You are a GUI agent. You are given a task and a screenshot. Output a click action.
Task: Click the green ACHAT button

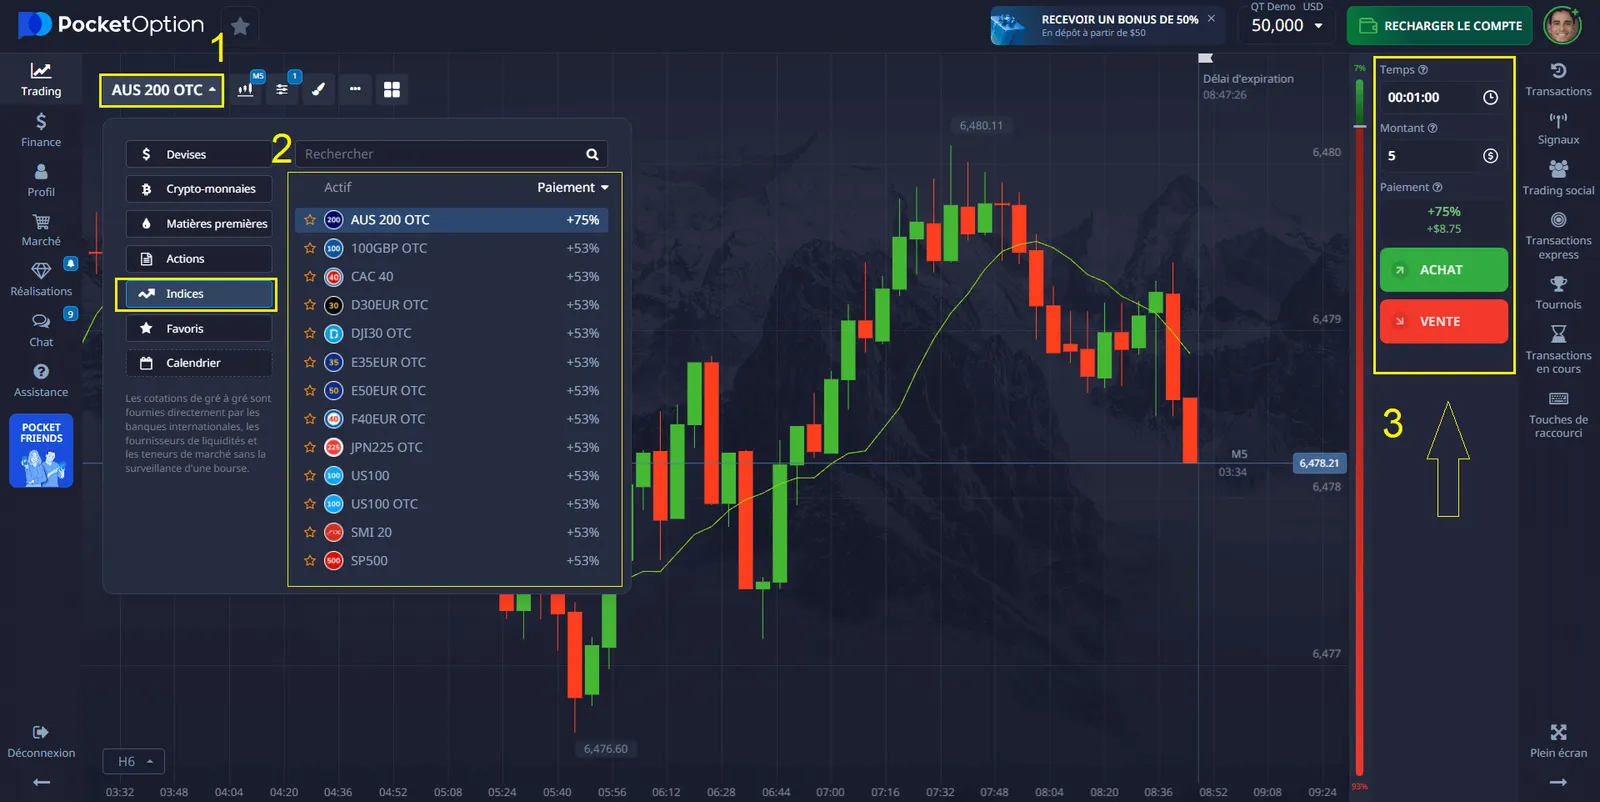pos(1443,270)
